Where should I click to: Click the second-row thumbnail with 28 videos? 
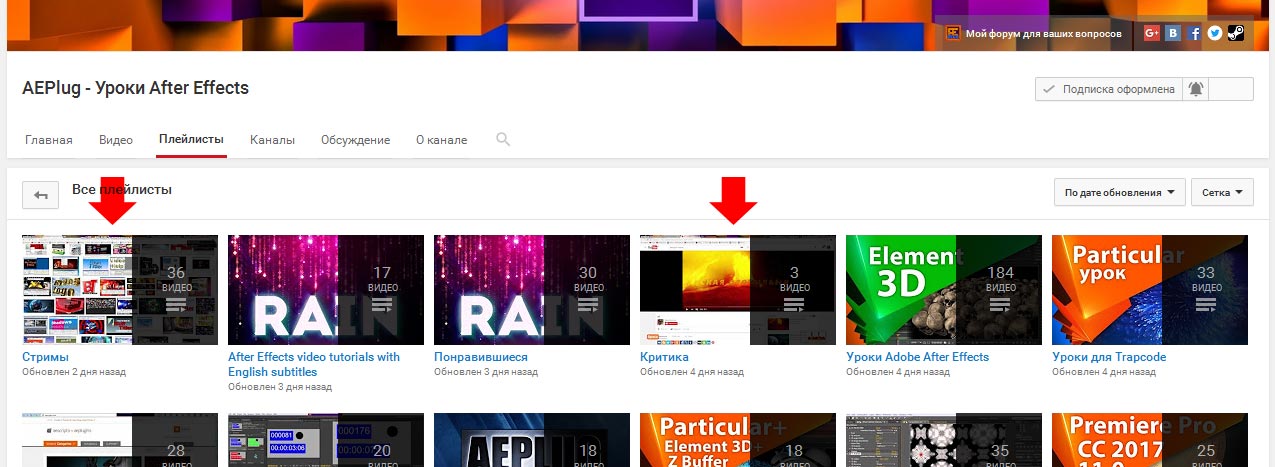click(120, 440)
